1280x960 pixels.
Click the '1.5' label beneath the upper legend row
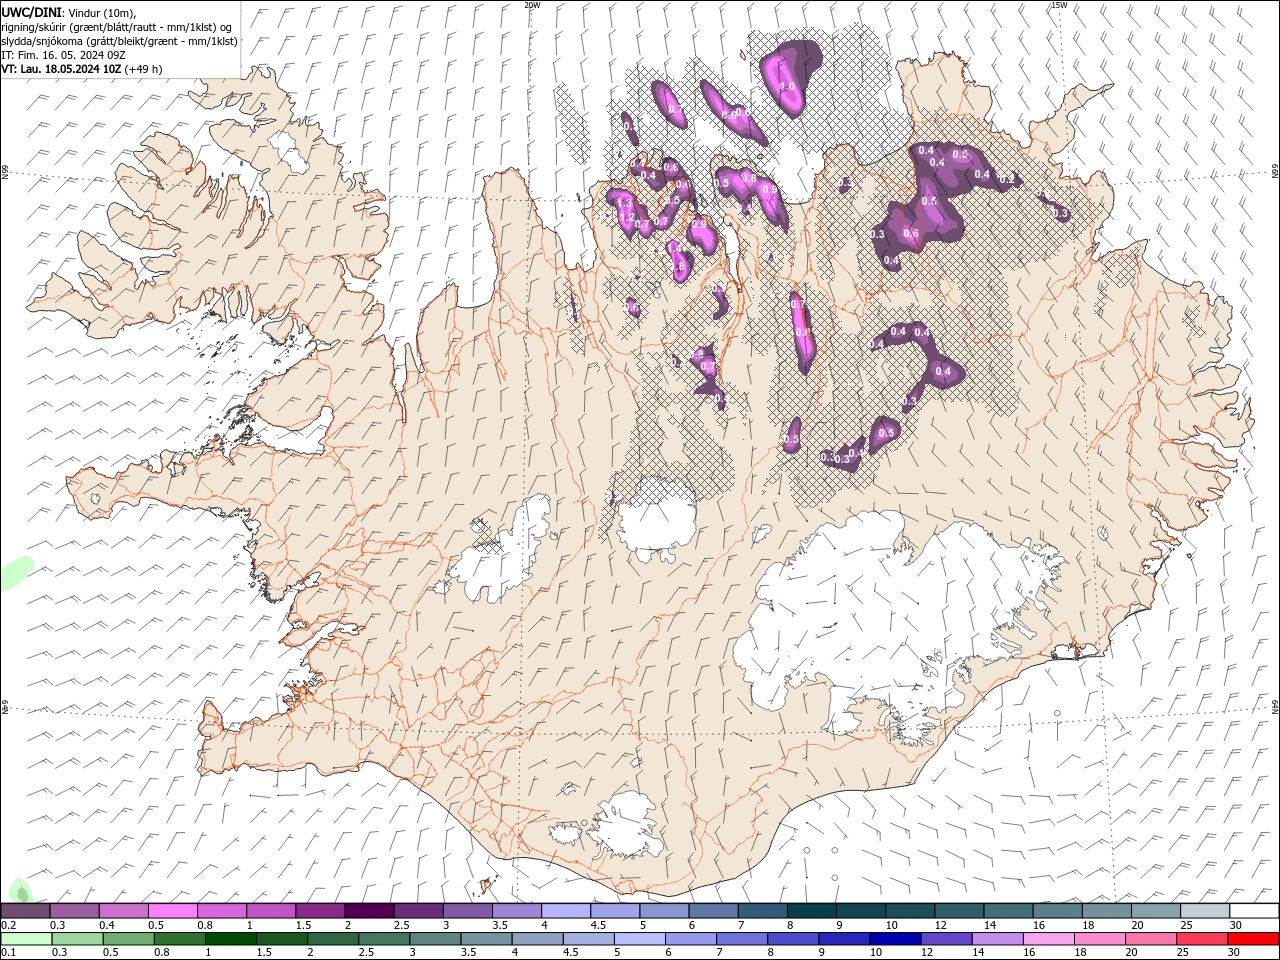point(302,925)
